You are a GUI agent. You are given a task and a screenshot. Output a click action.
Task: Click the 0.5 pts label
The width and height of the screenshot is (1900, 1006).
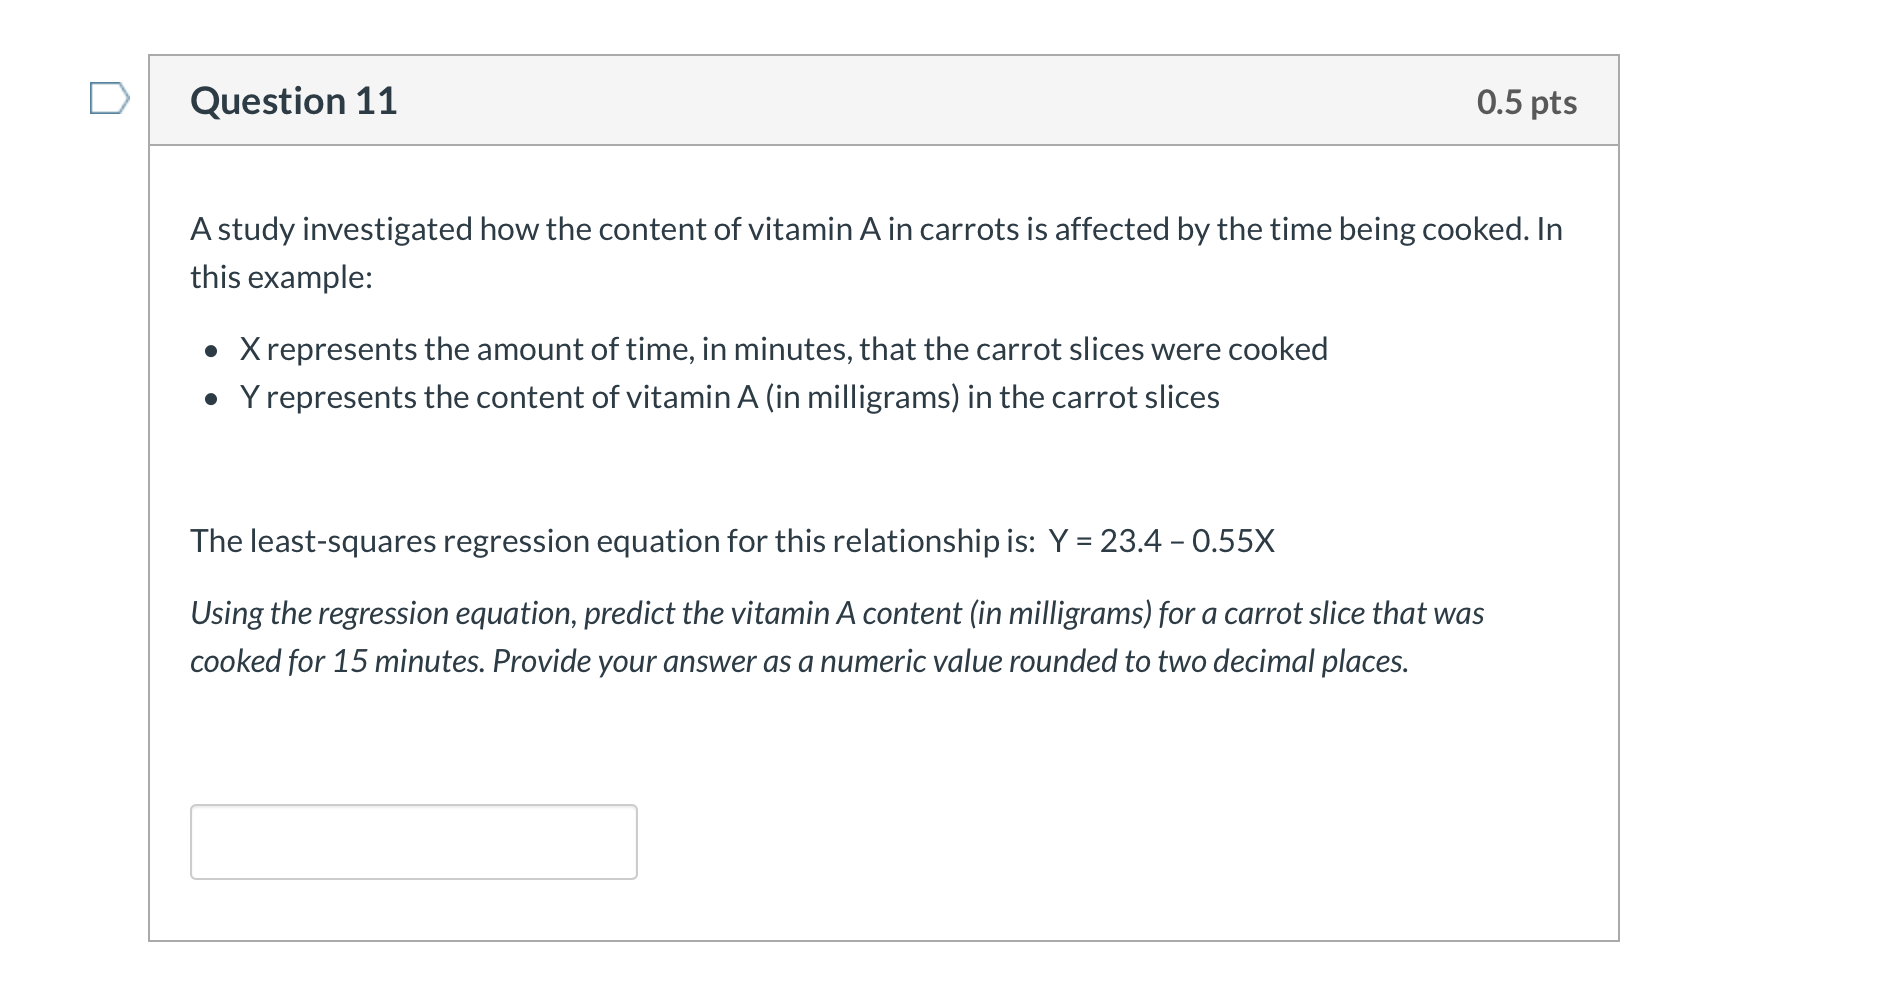click(1528, 101)
